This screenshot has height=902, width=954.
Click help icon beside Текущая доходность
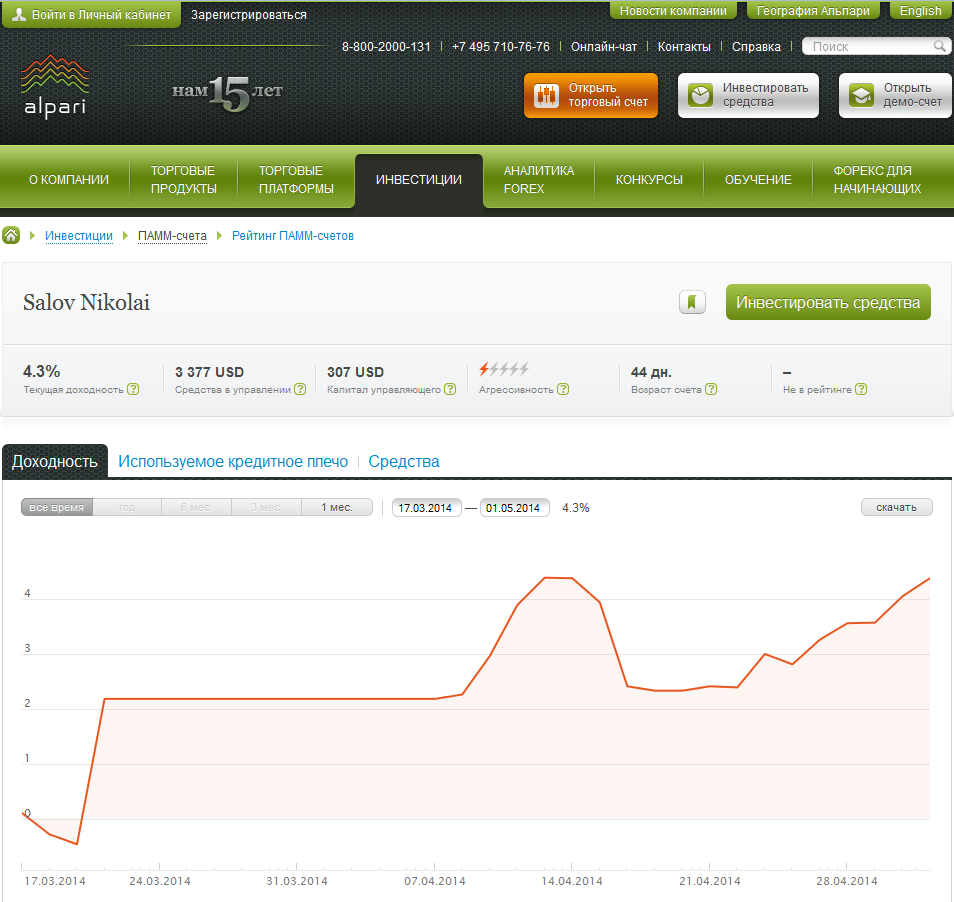(x=133, y=389)
